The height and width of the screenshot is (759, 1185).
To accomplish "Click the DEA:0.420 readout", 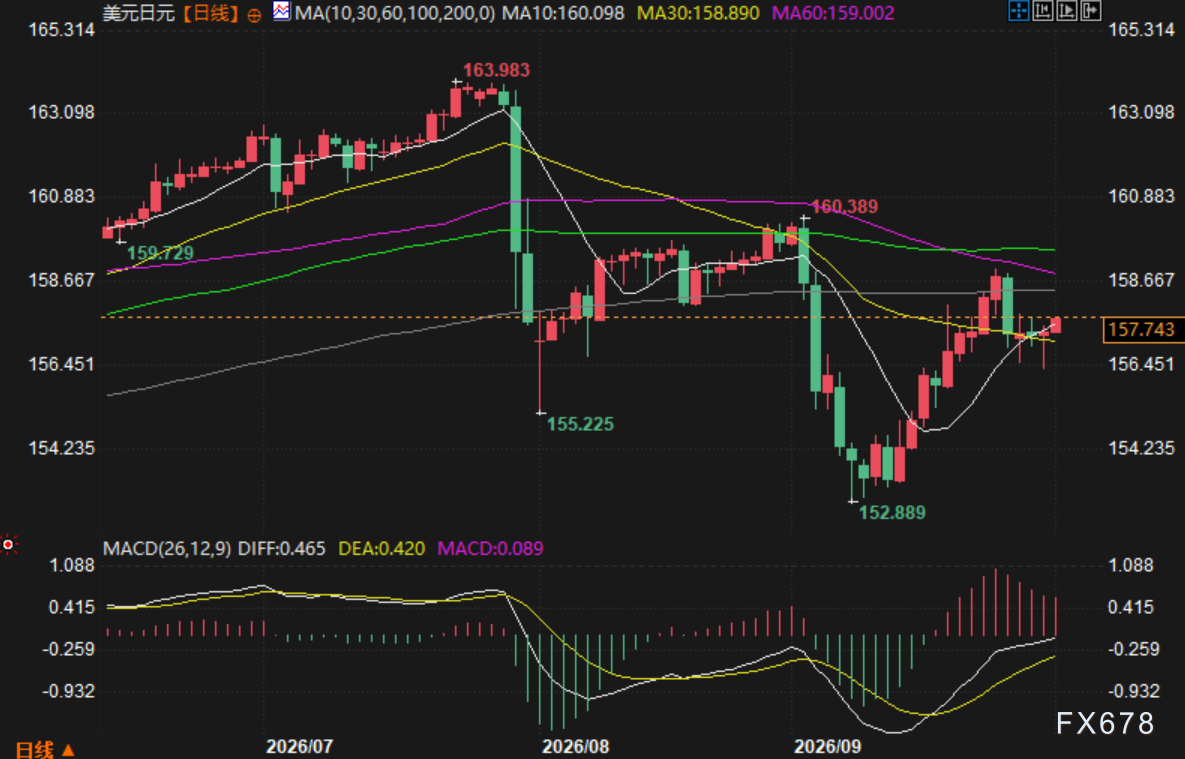I will tap(382, 548).
